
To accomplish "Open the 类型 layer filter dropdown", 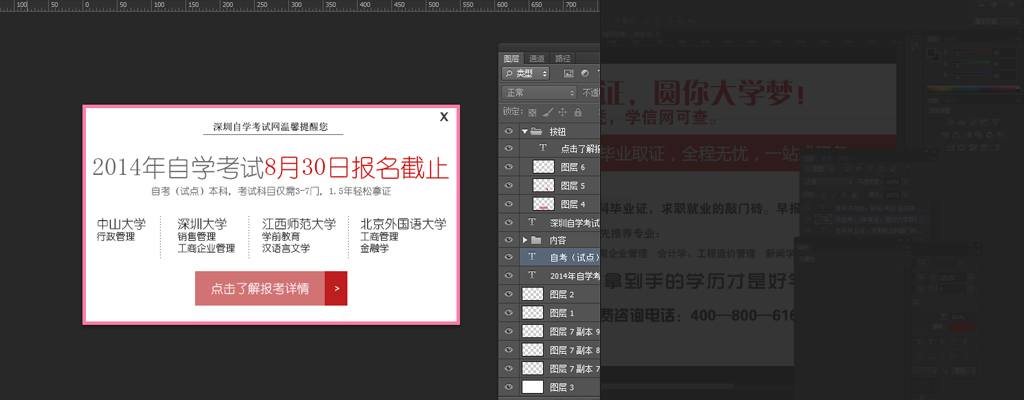I will click(525, 73).
